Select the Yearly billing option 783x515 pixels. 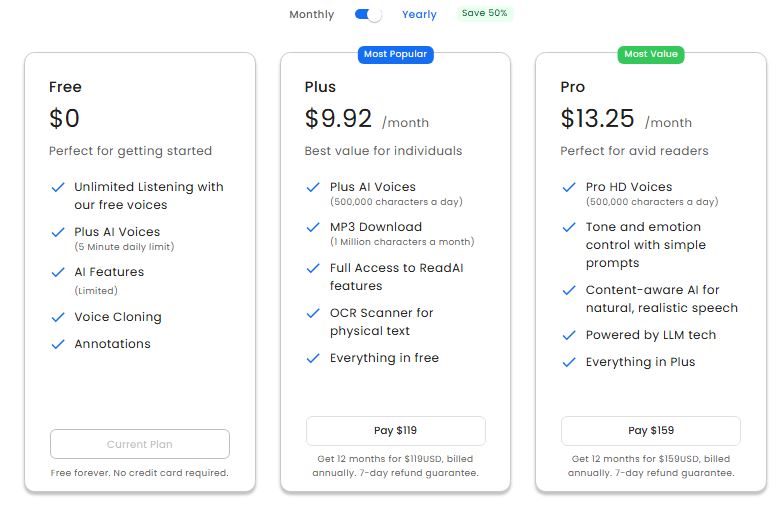coord(419,15)
